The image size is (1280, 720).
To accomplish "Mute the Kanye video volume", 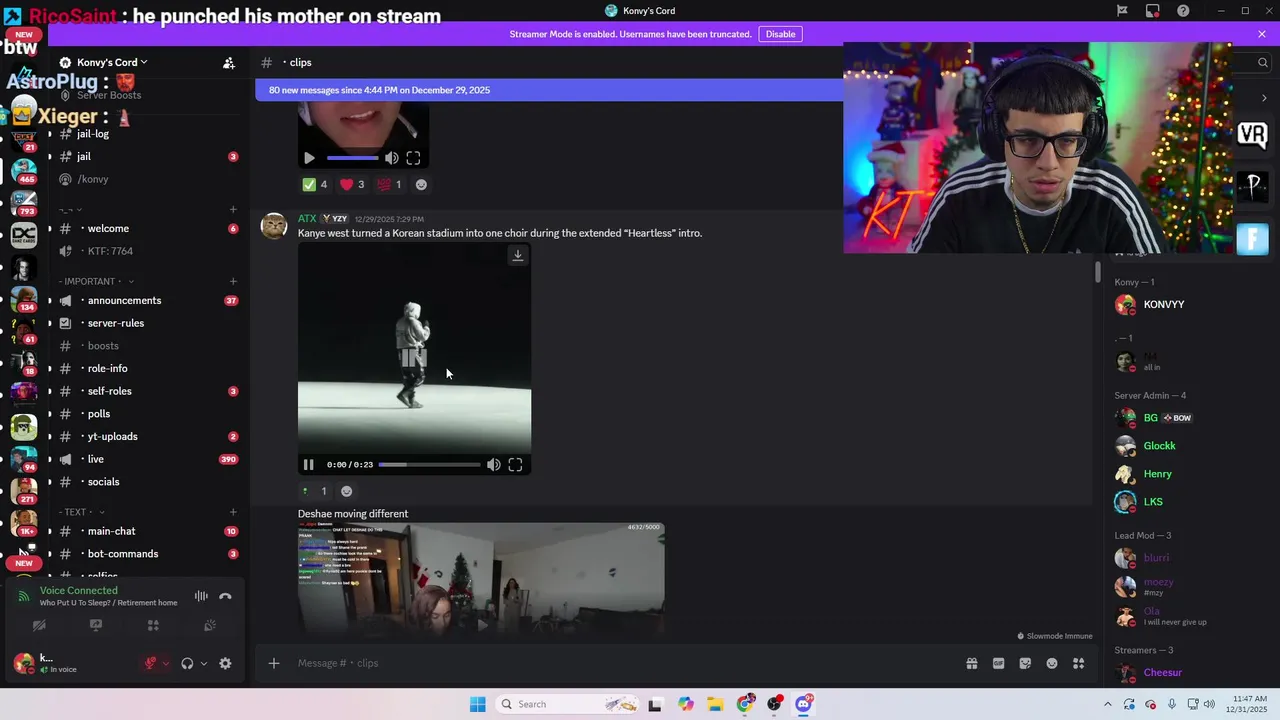I will point(493,465).
